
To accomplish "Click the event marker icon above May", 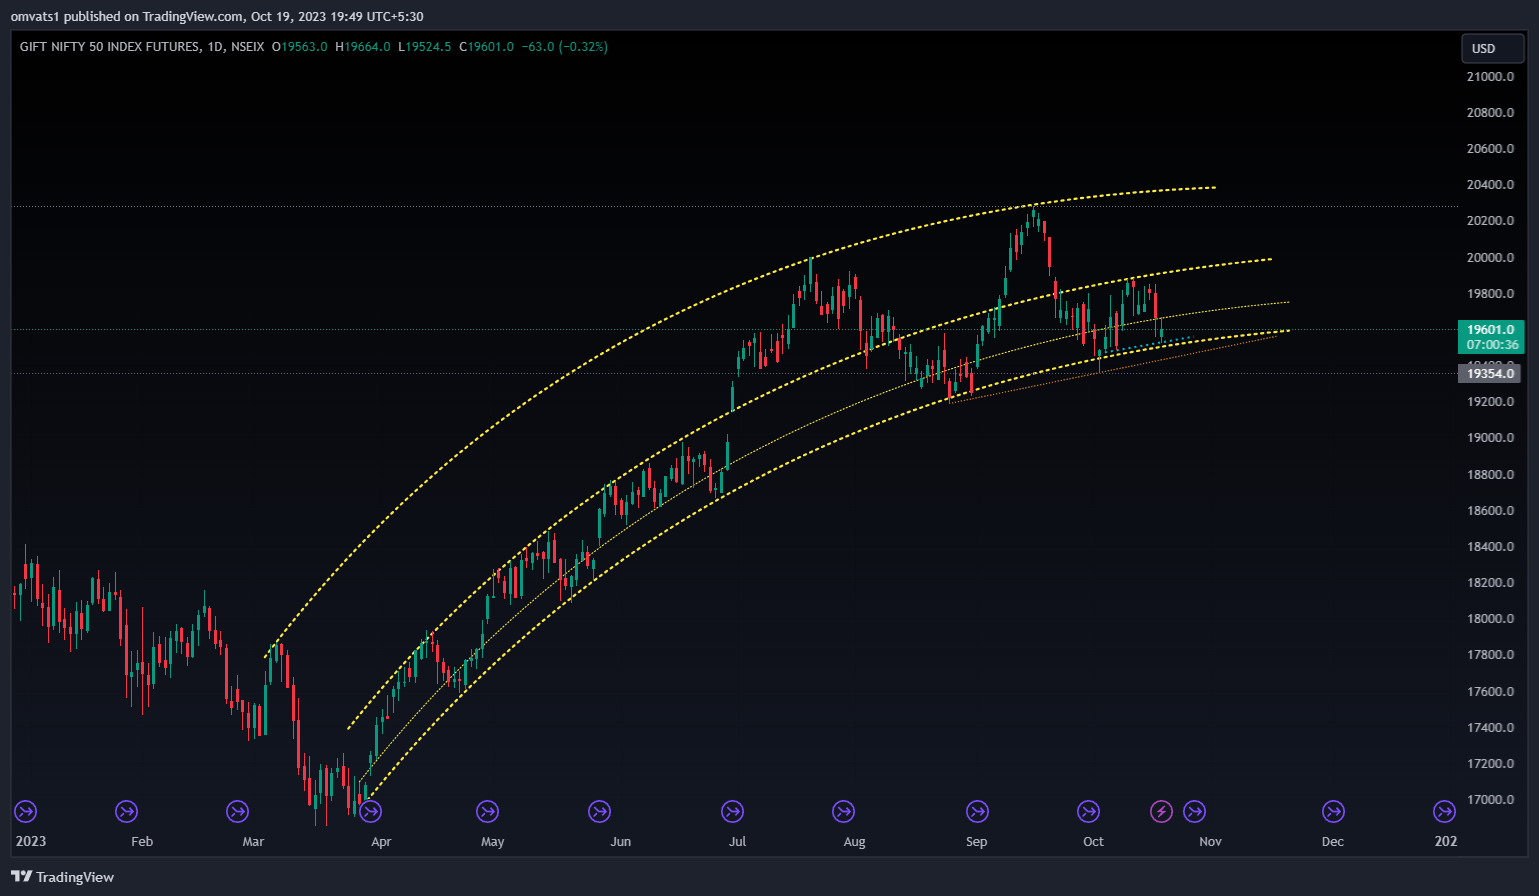I will click(x=487, y=811).
